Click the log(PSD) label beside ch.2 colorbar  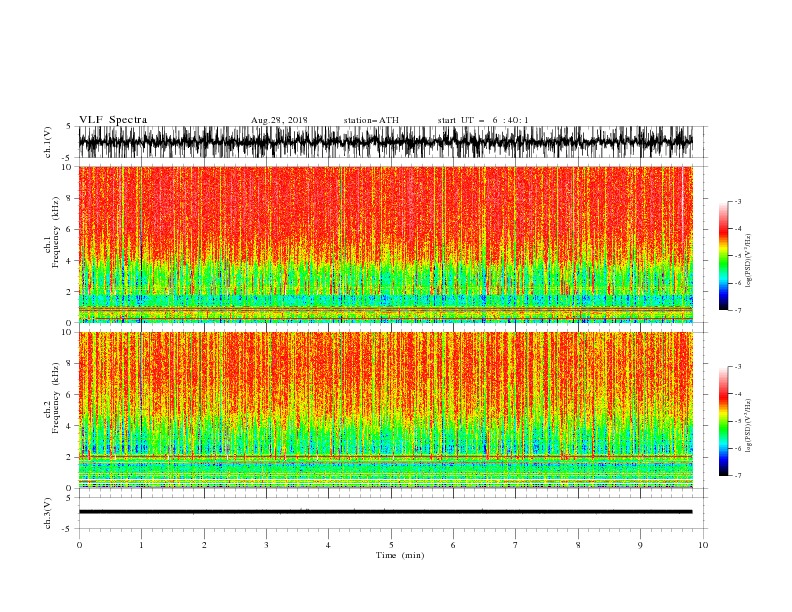click(748, 426)
